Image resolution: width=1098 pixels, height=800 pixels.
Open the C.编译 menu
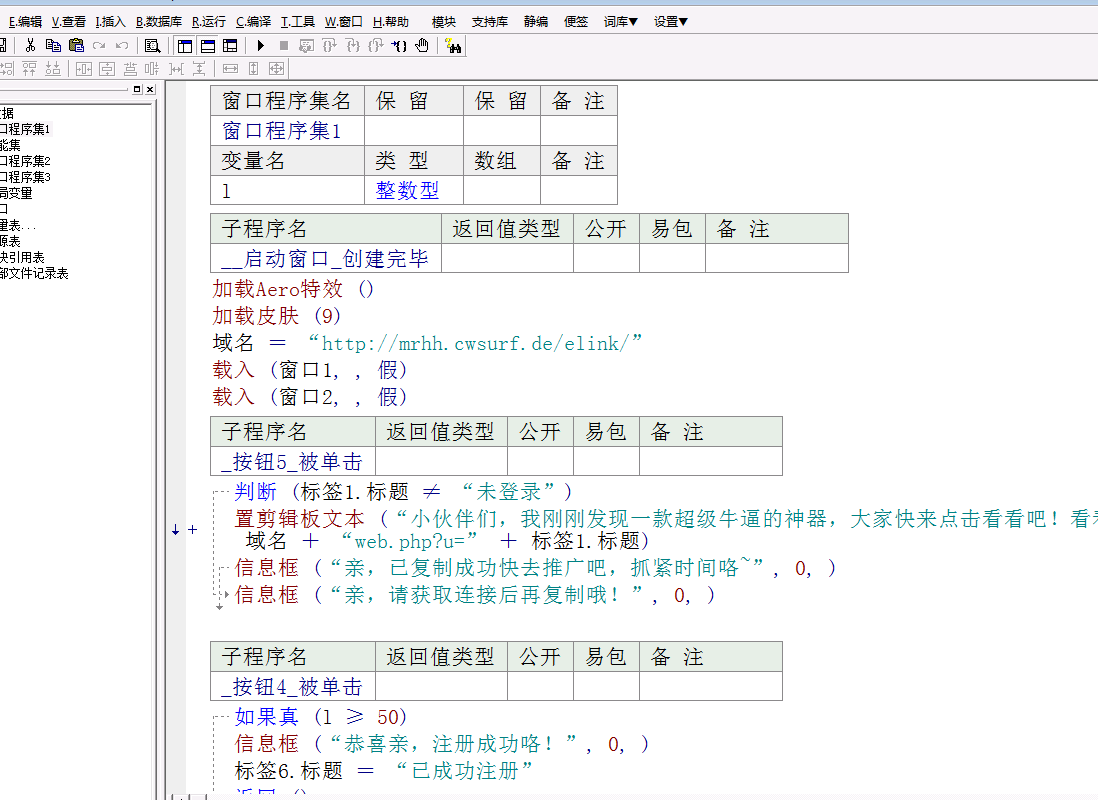(253, 21)
